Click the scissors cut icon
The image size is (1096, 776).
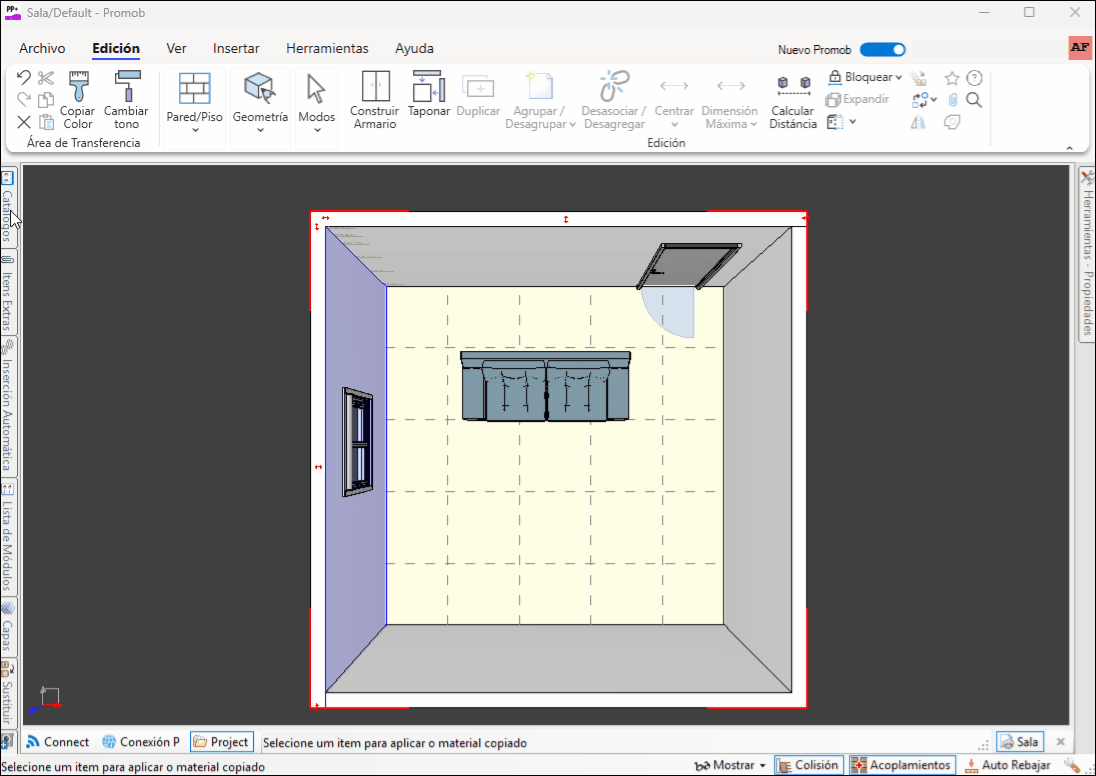pos(46,78)
